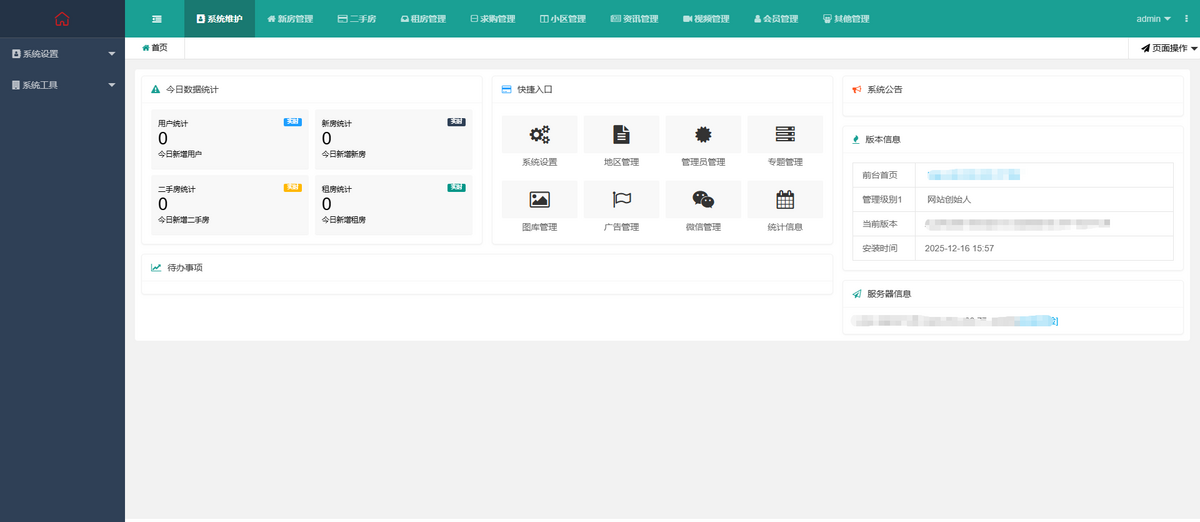Open 广告管理 flag shortcut icon

pos(621,200)
